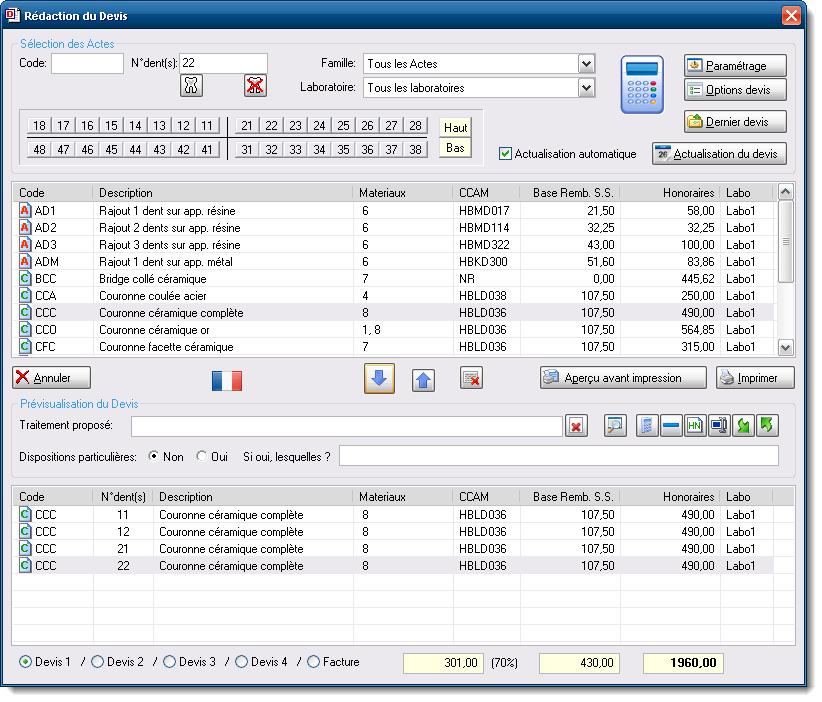This screenshot has height=702, width=822.
Task: Click the crossed-out red tooth icon
Action: coord(256,86)
